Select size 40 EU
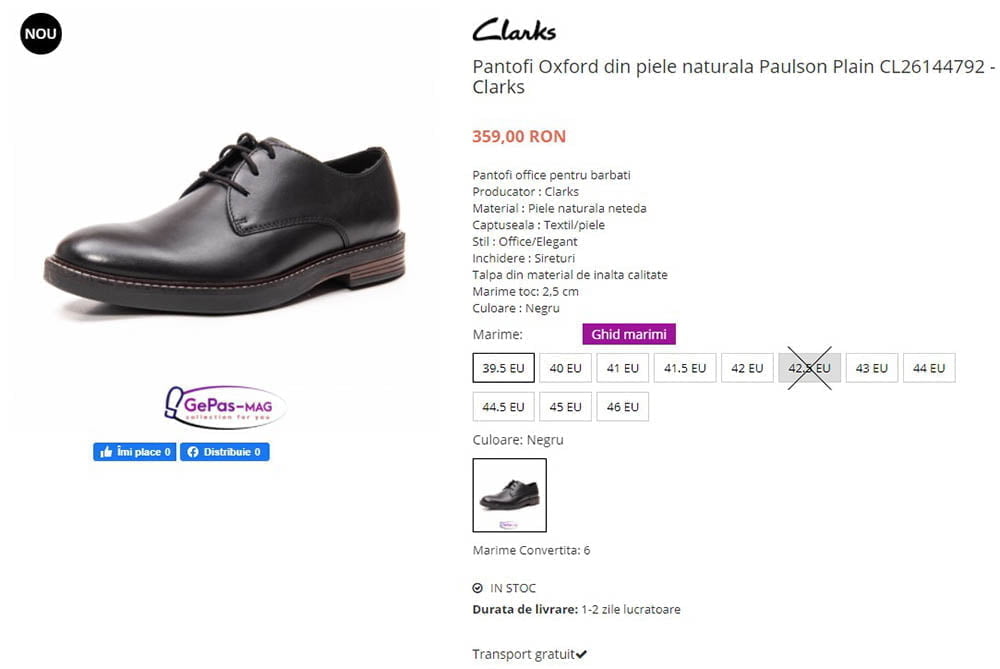 click(566, 368)
